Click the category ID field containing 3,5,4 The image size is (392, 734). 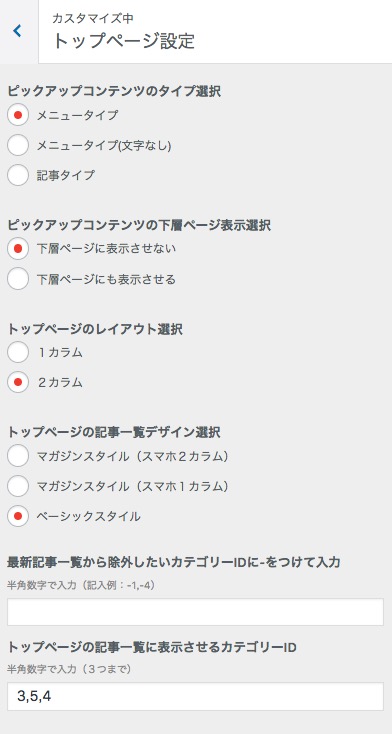(195, 696)
